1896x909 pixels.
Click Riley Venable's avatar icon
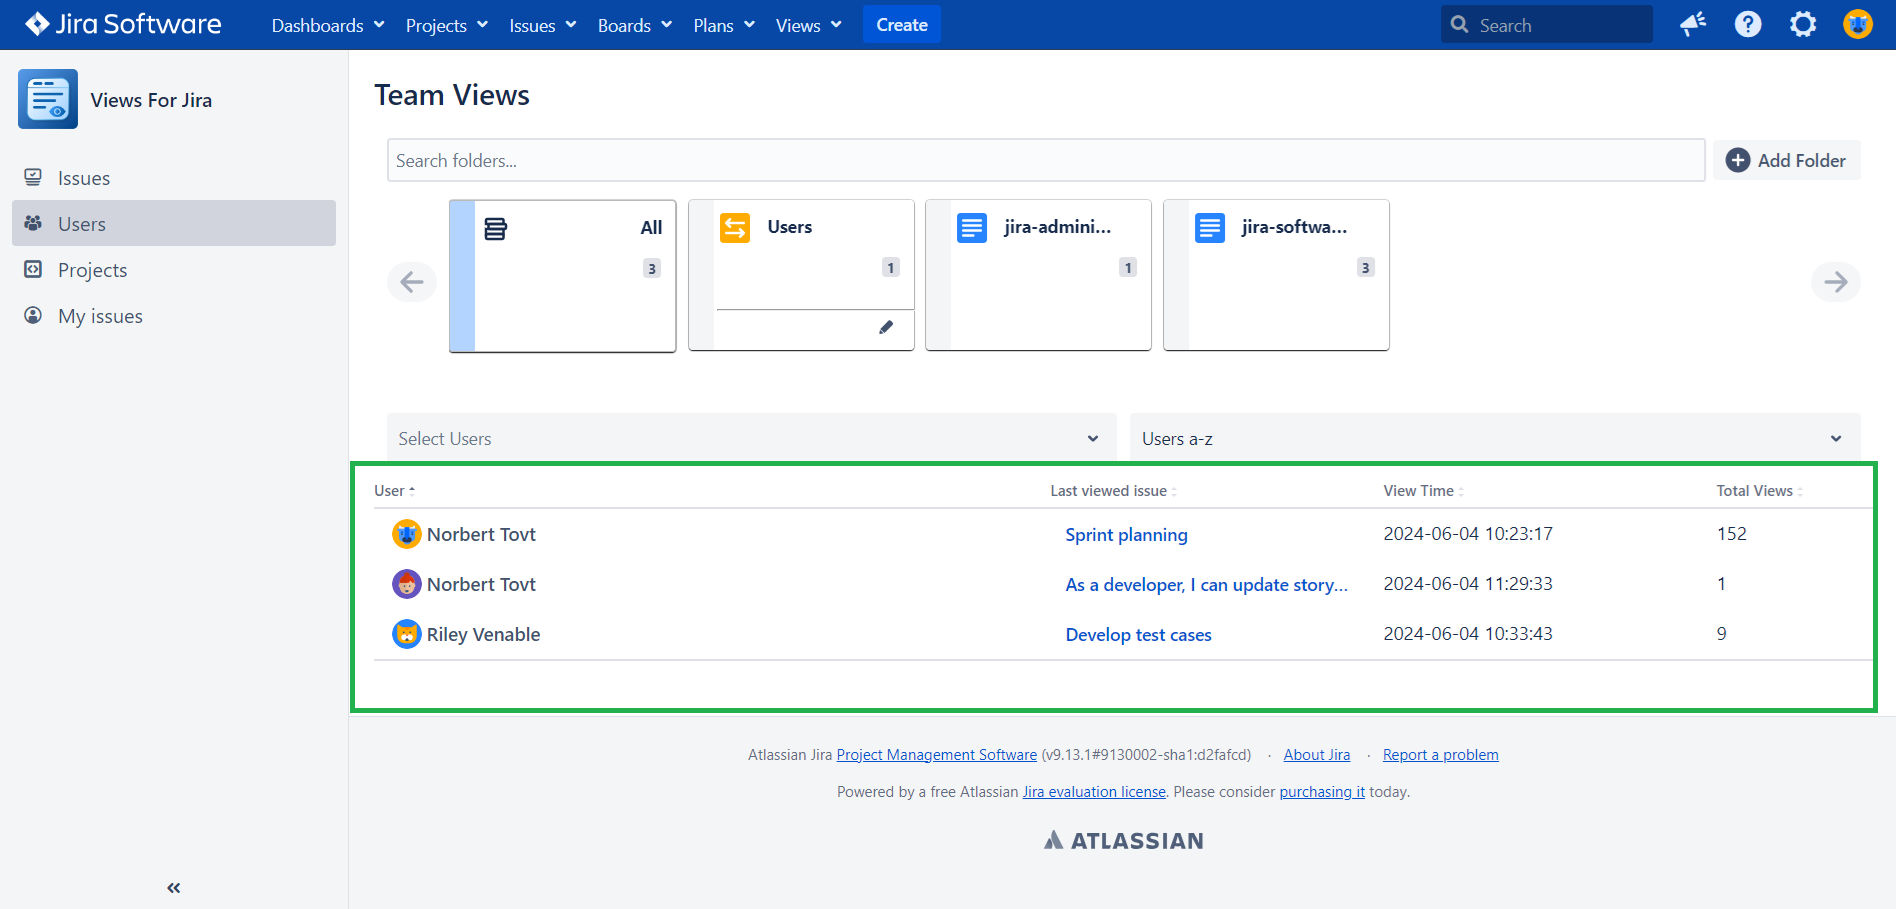click(x=406, y=634)
